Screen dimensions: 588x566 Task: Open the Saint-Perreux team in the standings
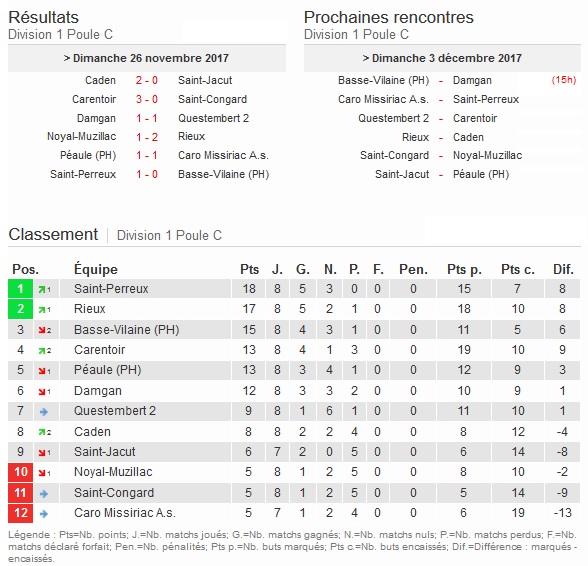click(x=111, y=288)
